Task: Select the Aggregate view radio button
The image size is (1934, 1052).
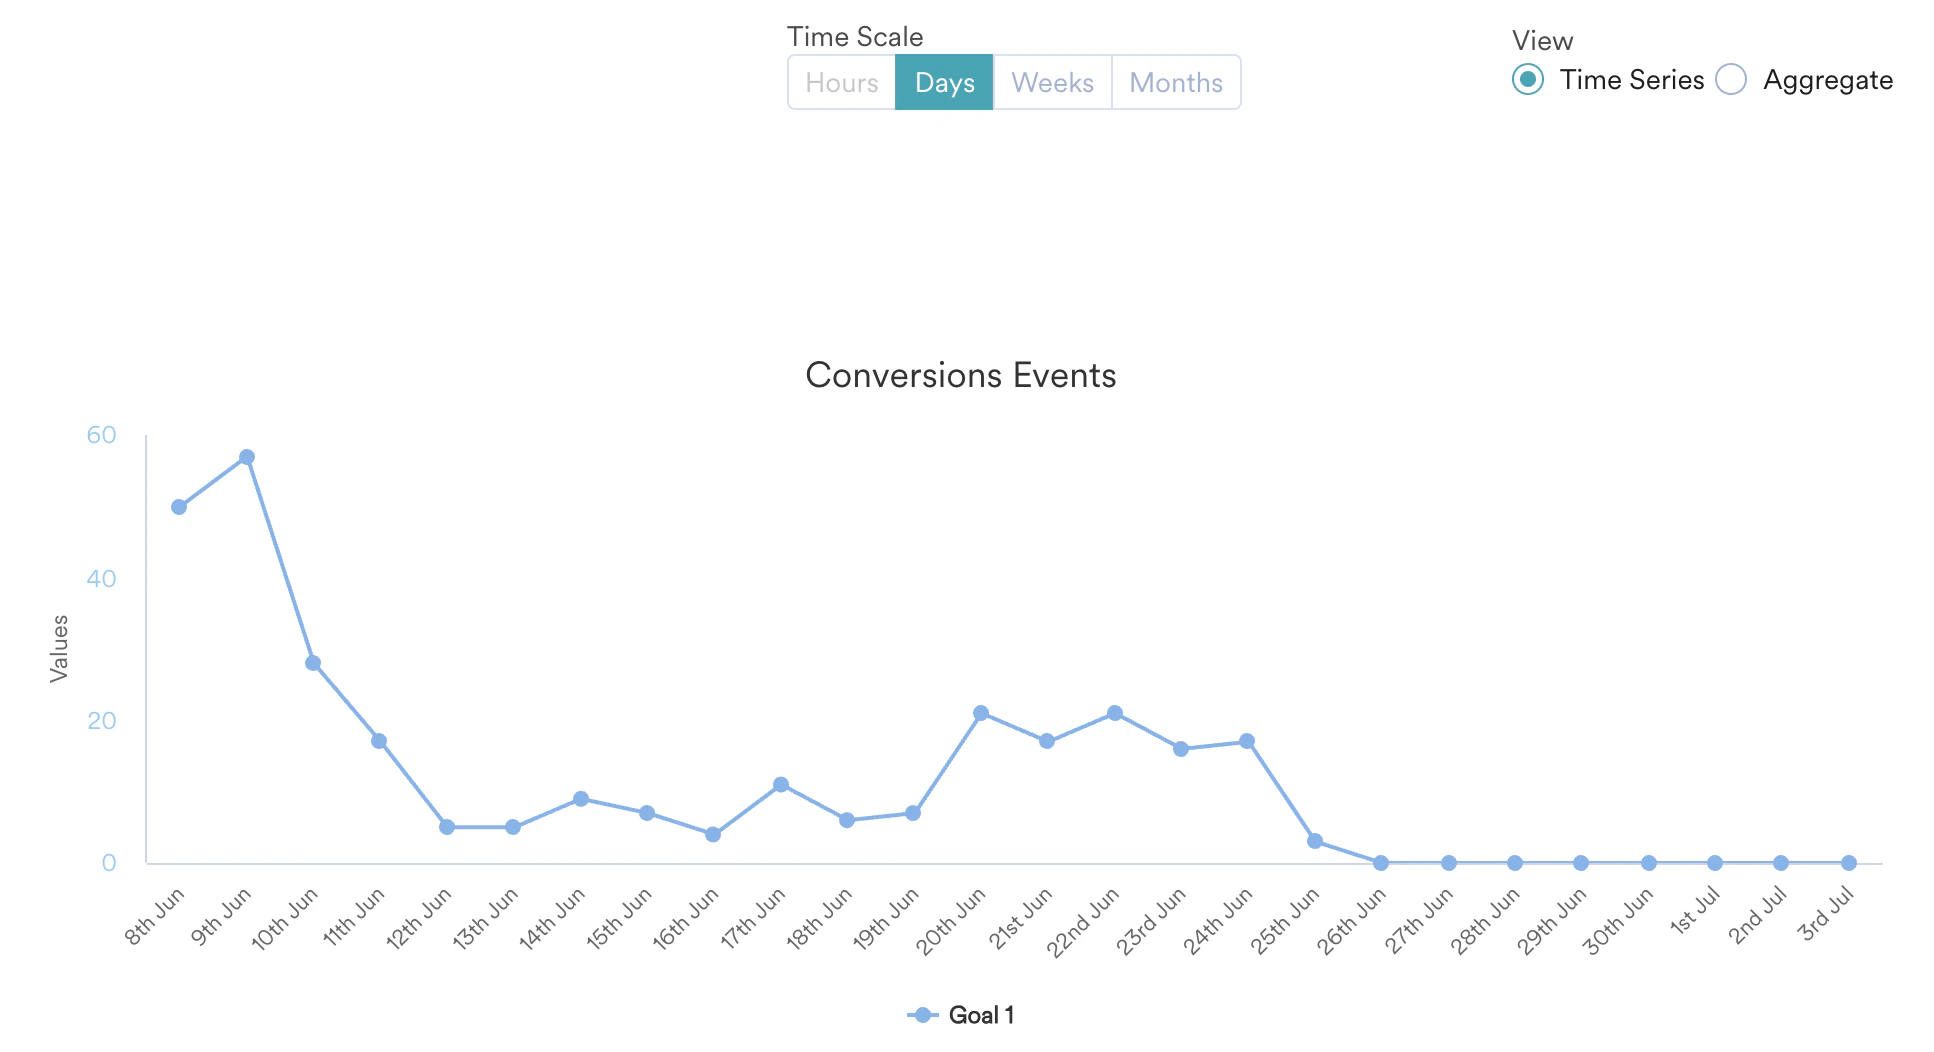Action: (1729, 79)
